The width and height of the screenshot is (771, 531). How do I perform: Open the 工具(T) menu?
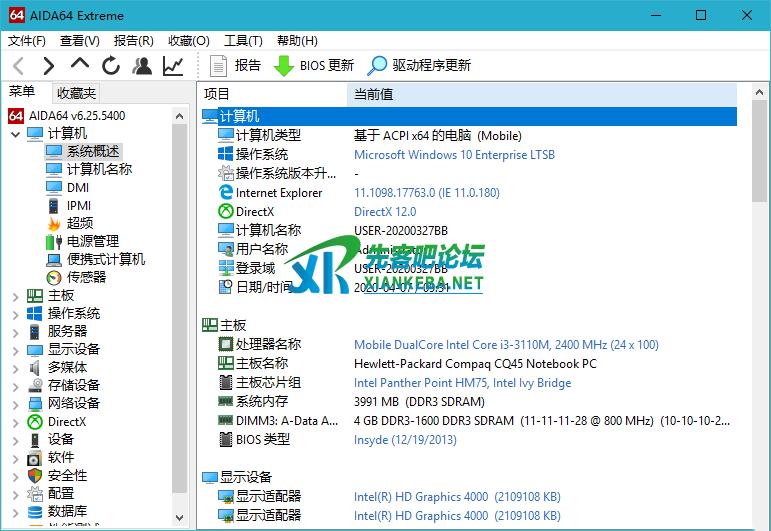pyautogui.click(x=243, y=41)
